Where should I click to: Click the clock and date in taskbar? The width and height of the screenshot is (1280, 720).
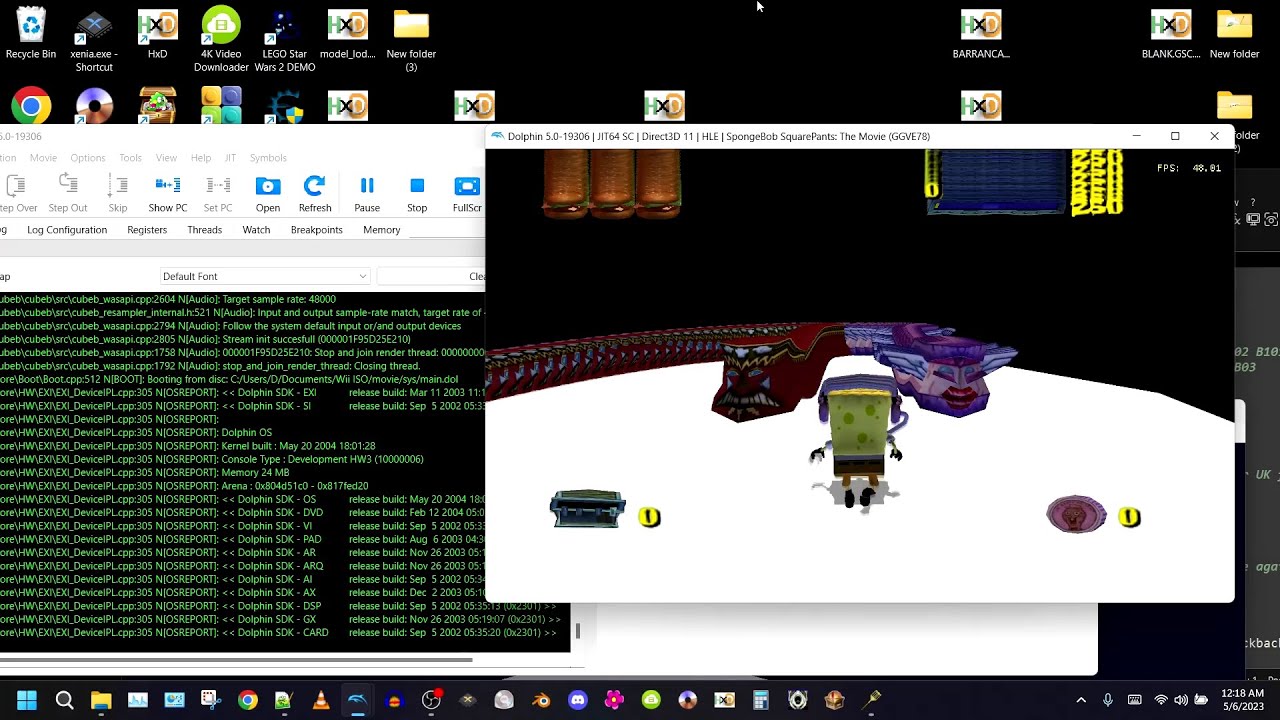(x=1243, y=700)
